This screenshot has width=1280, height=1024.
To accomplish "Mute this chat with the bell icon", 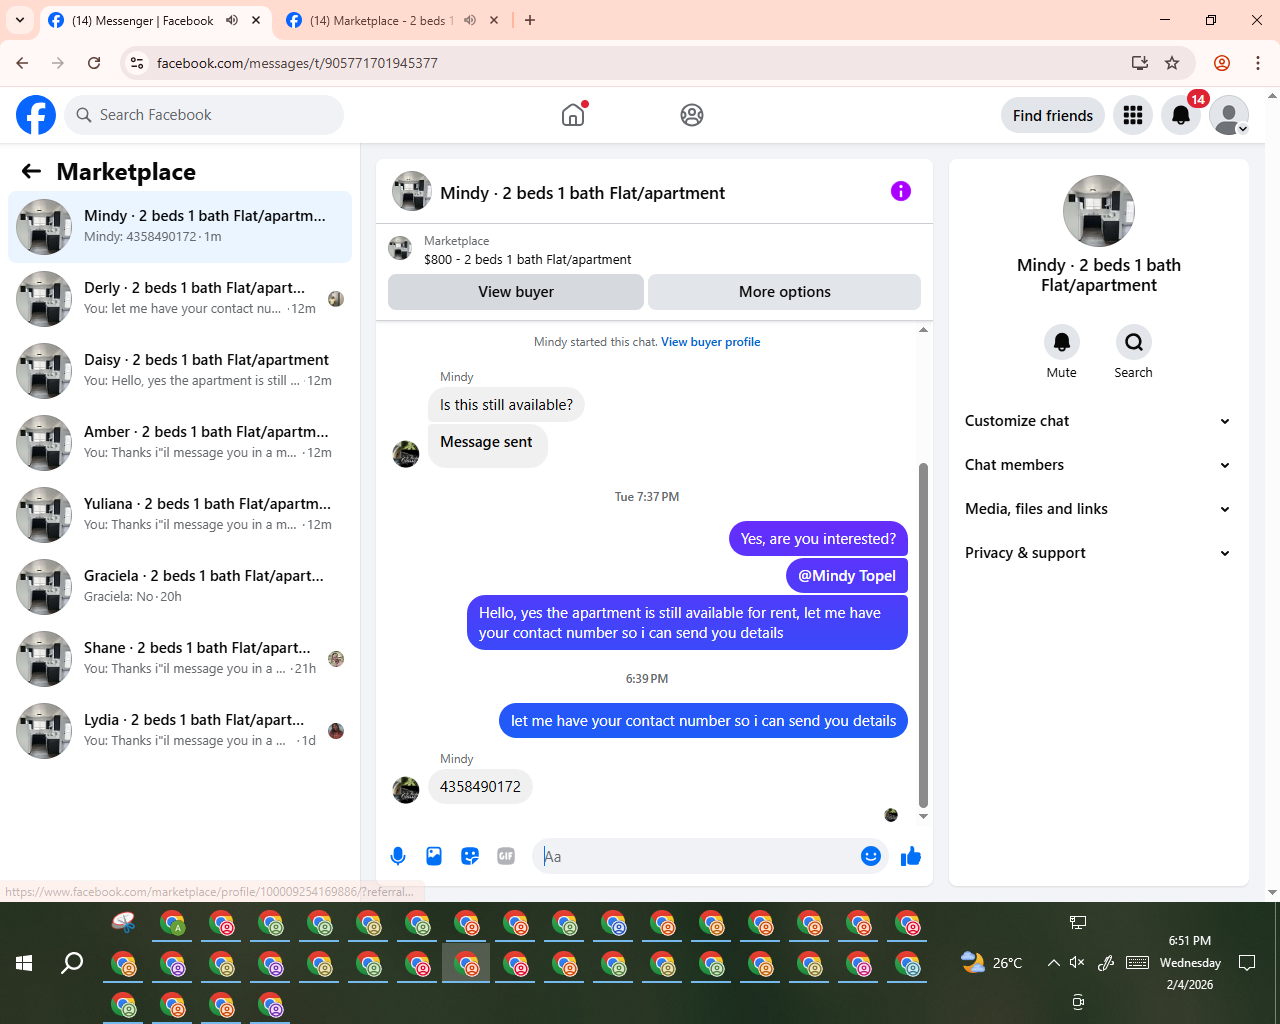I will click(1062, 342).
